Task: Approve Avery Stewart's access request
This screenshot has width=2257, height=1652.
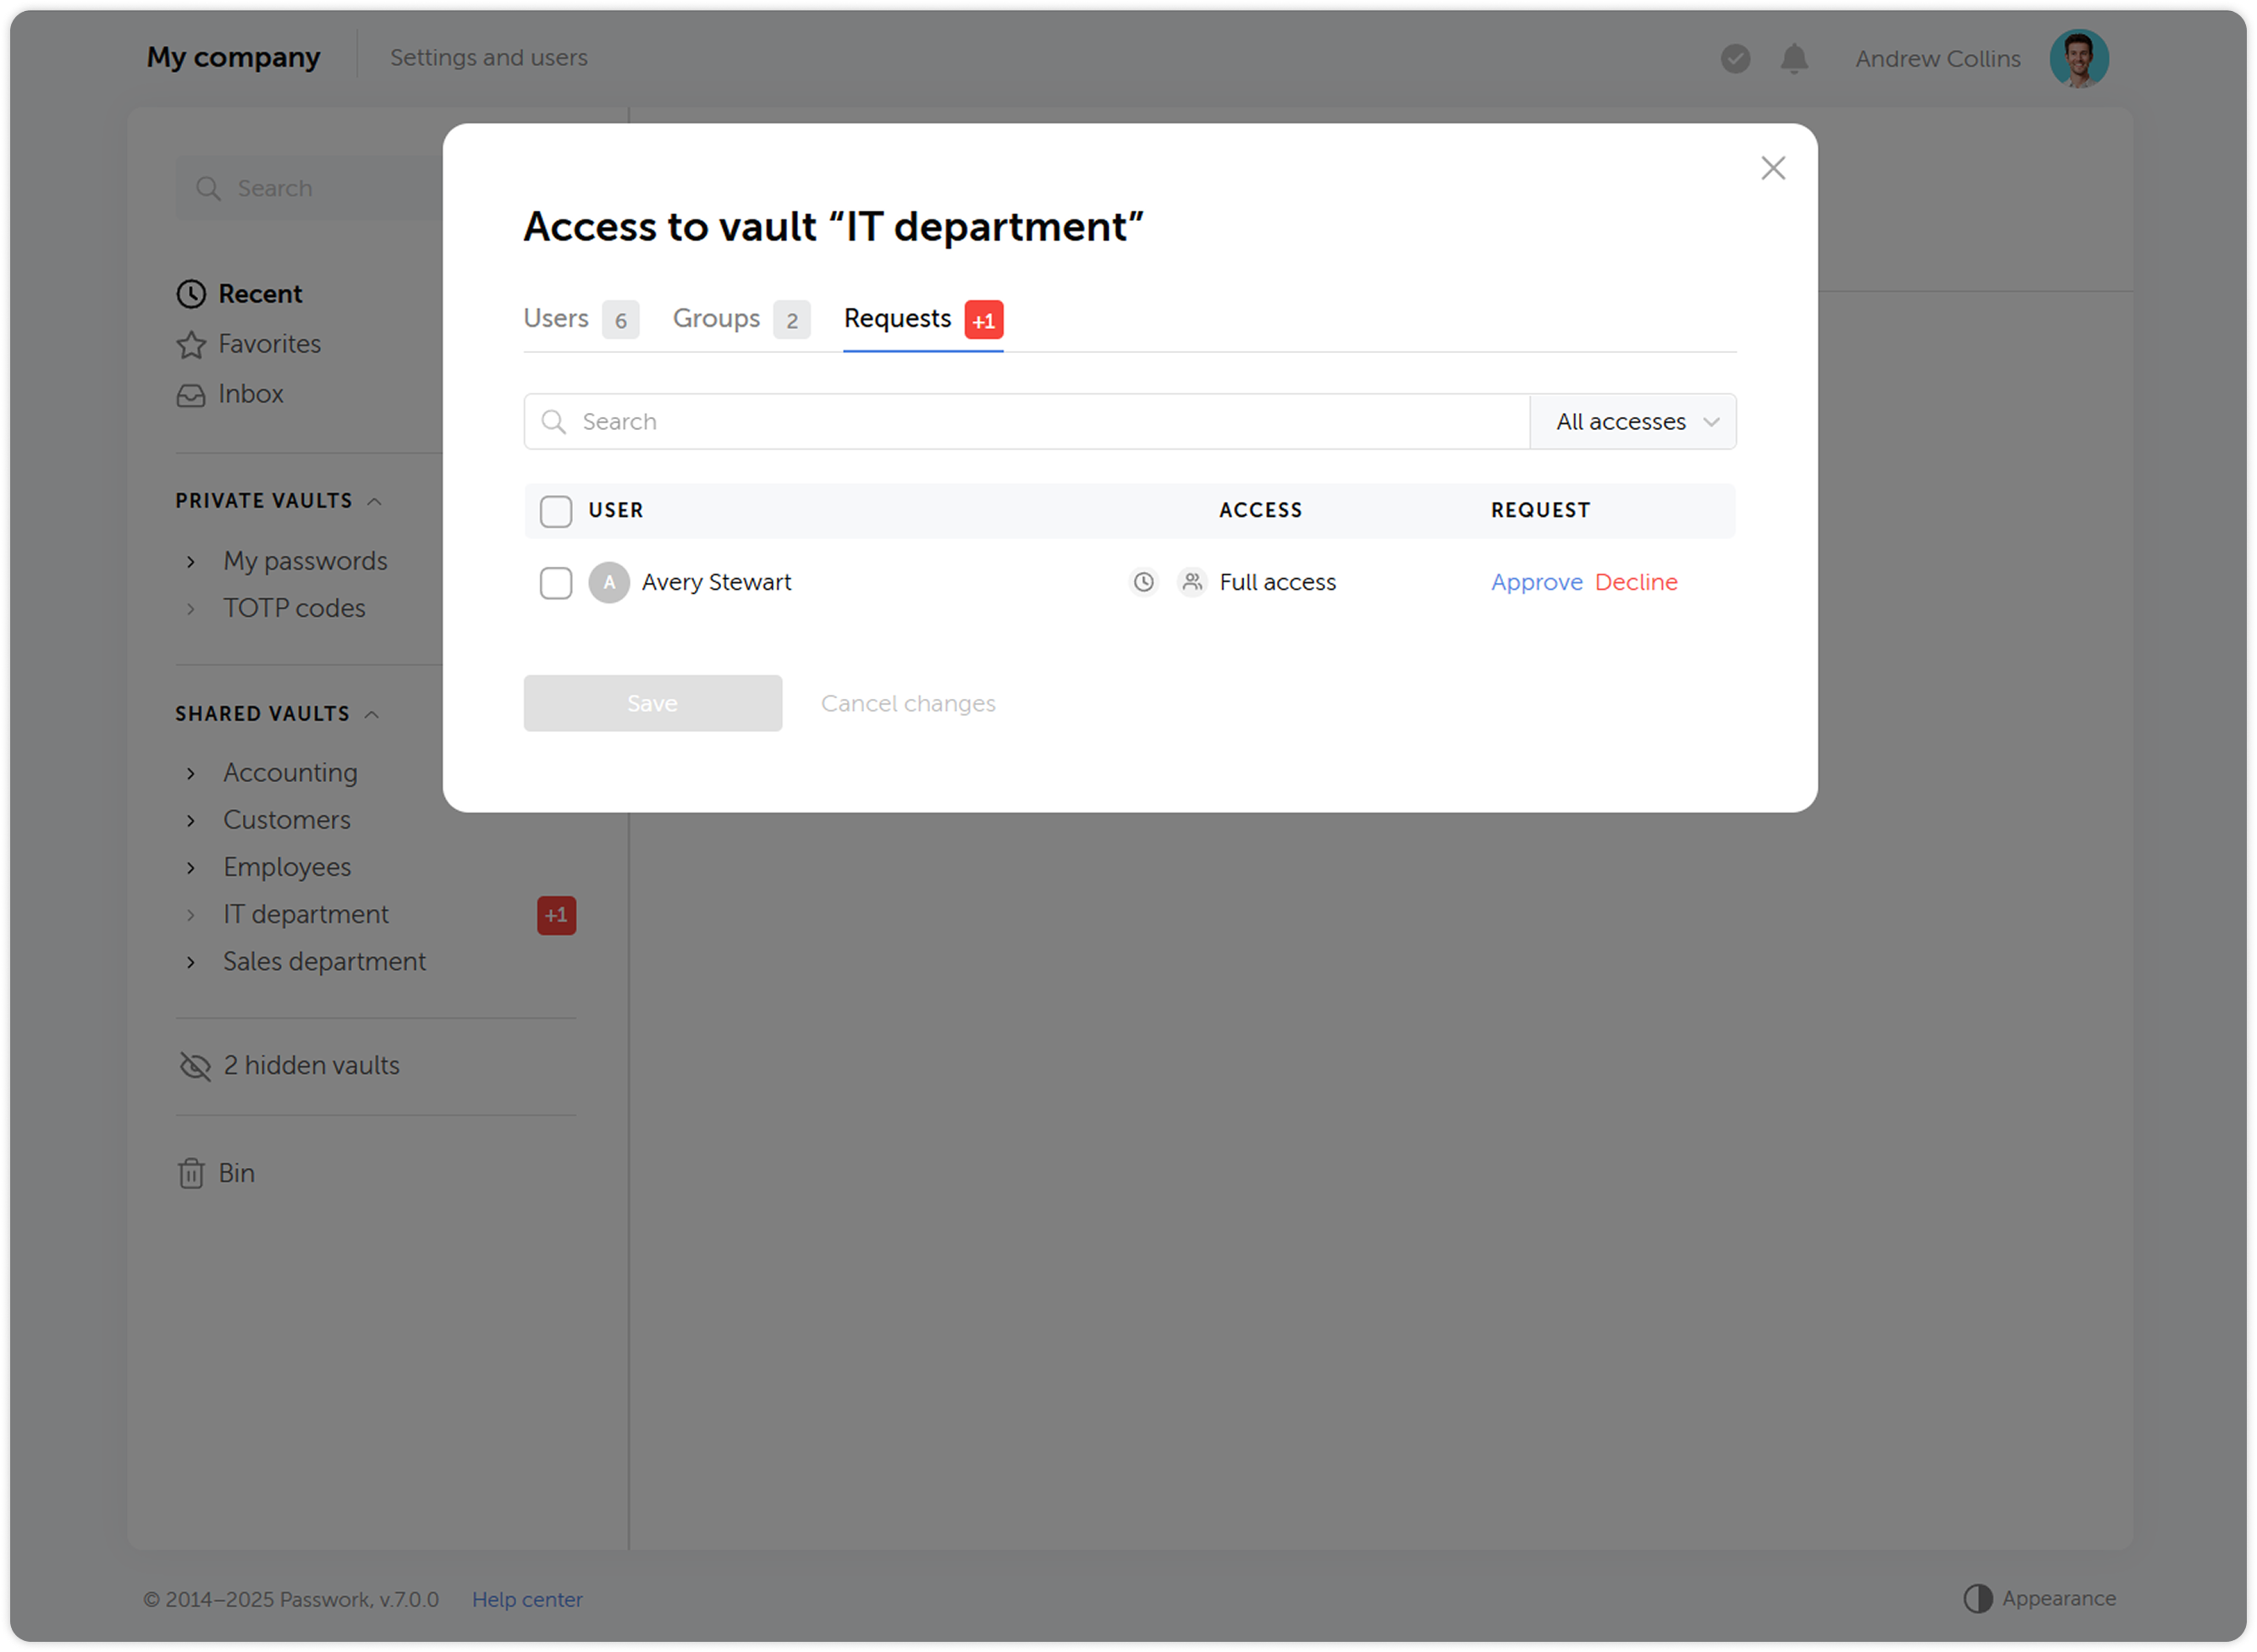Action: tap(1537, 582)
